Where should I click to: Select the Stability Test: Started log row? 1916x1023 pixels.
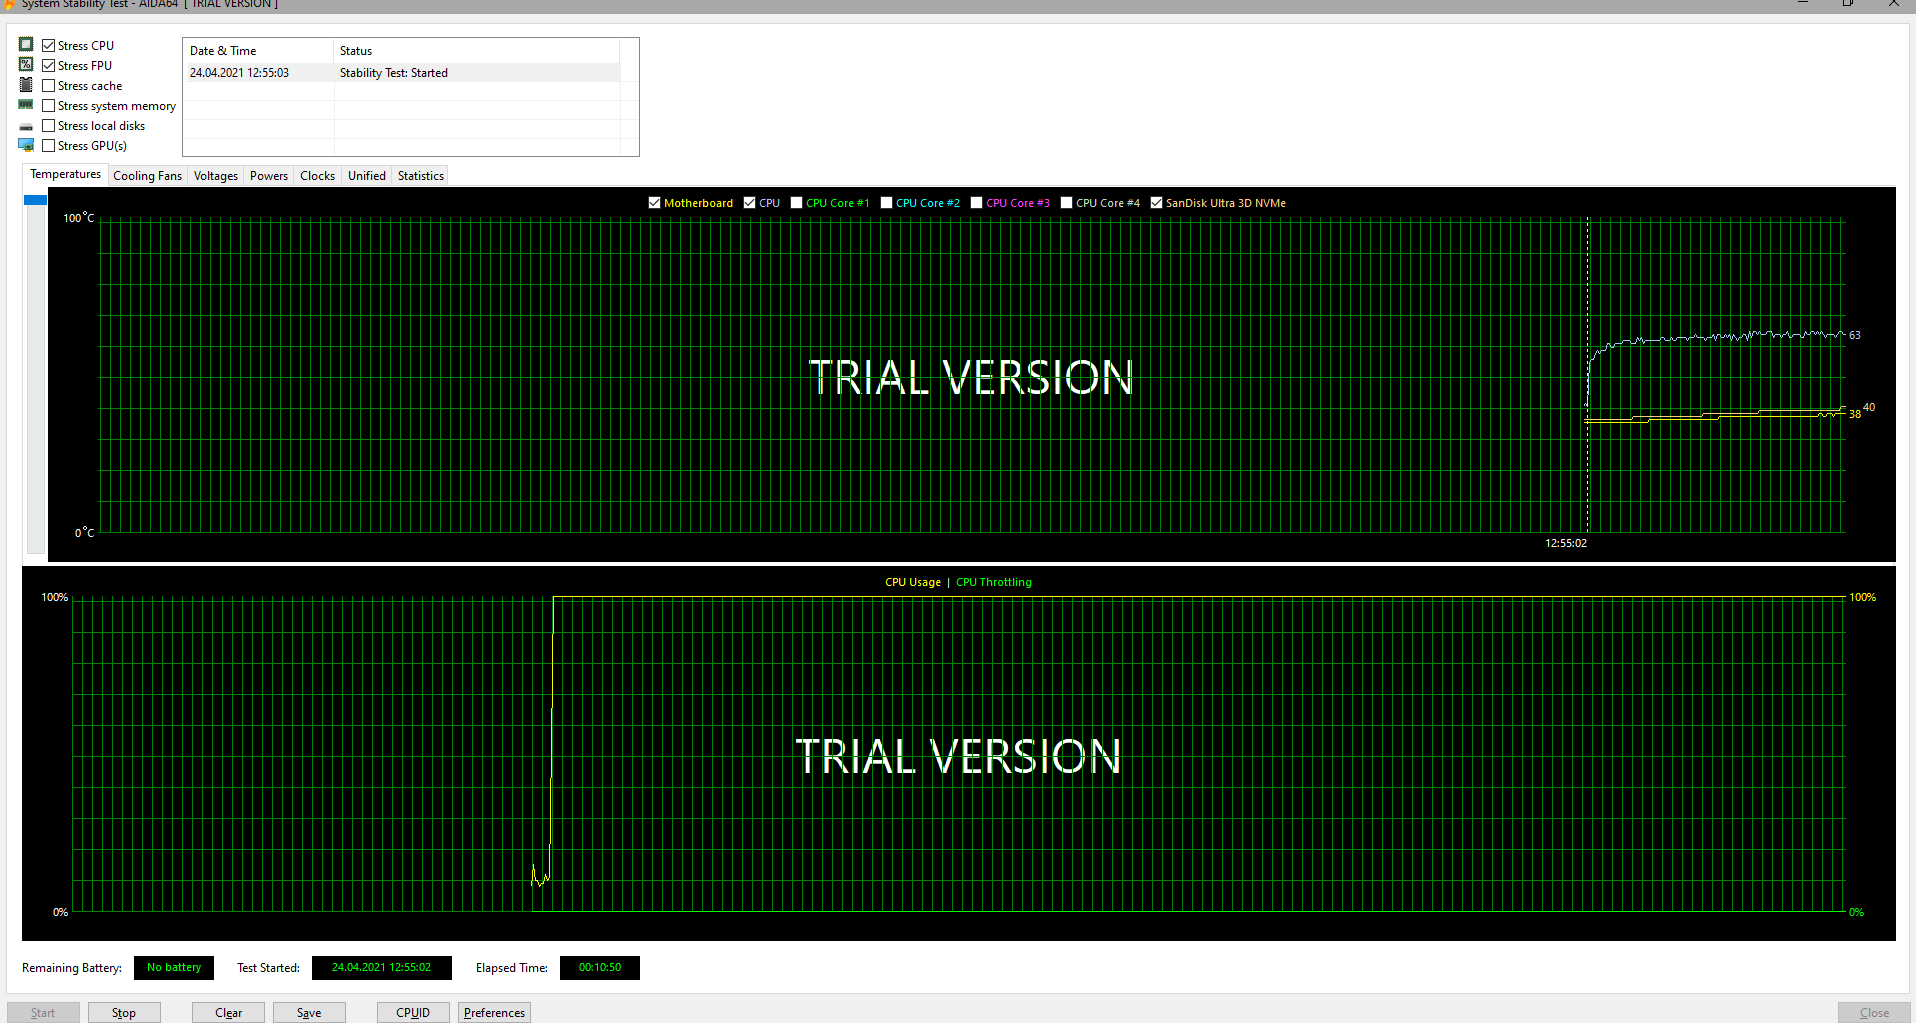(x=402, y=73)
